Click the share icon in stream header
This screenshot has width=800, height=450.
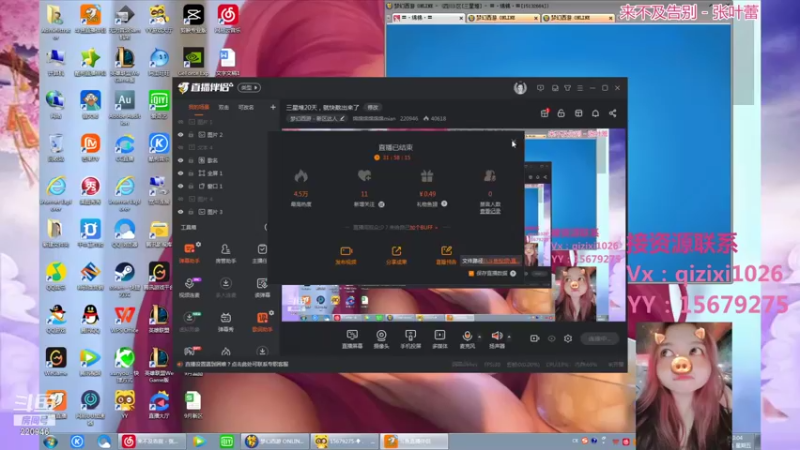click(612, 113)
